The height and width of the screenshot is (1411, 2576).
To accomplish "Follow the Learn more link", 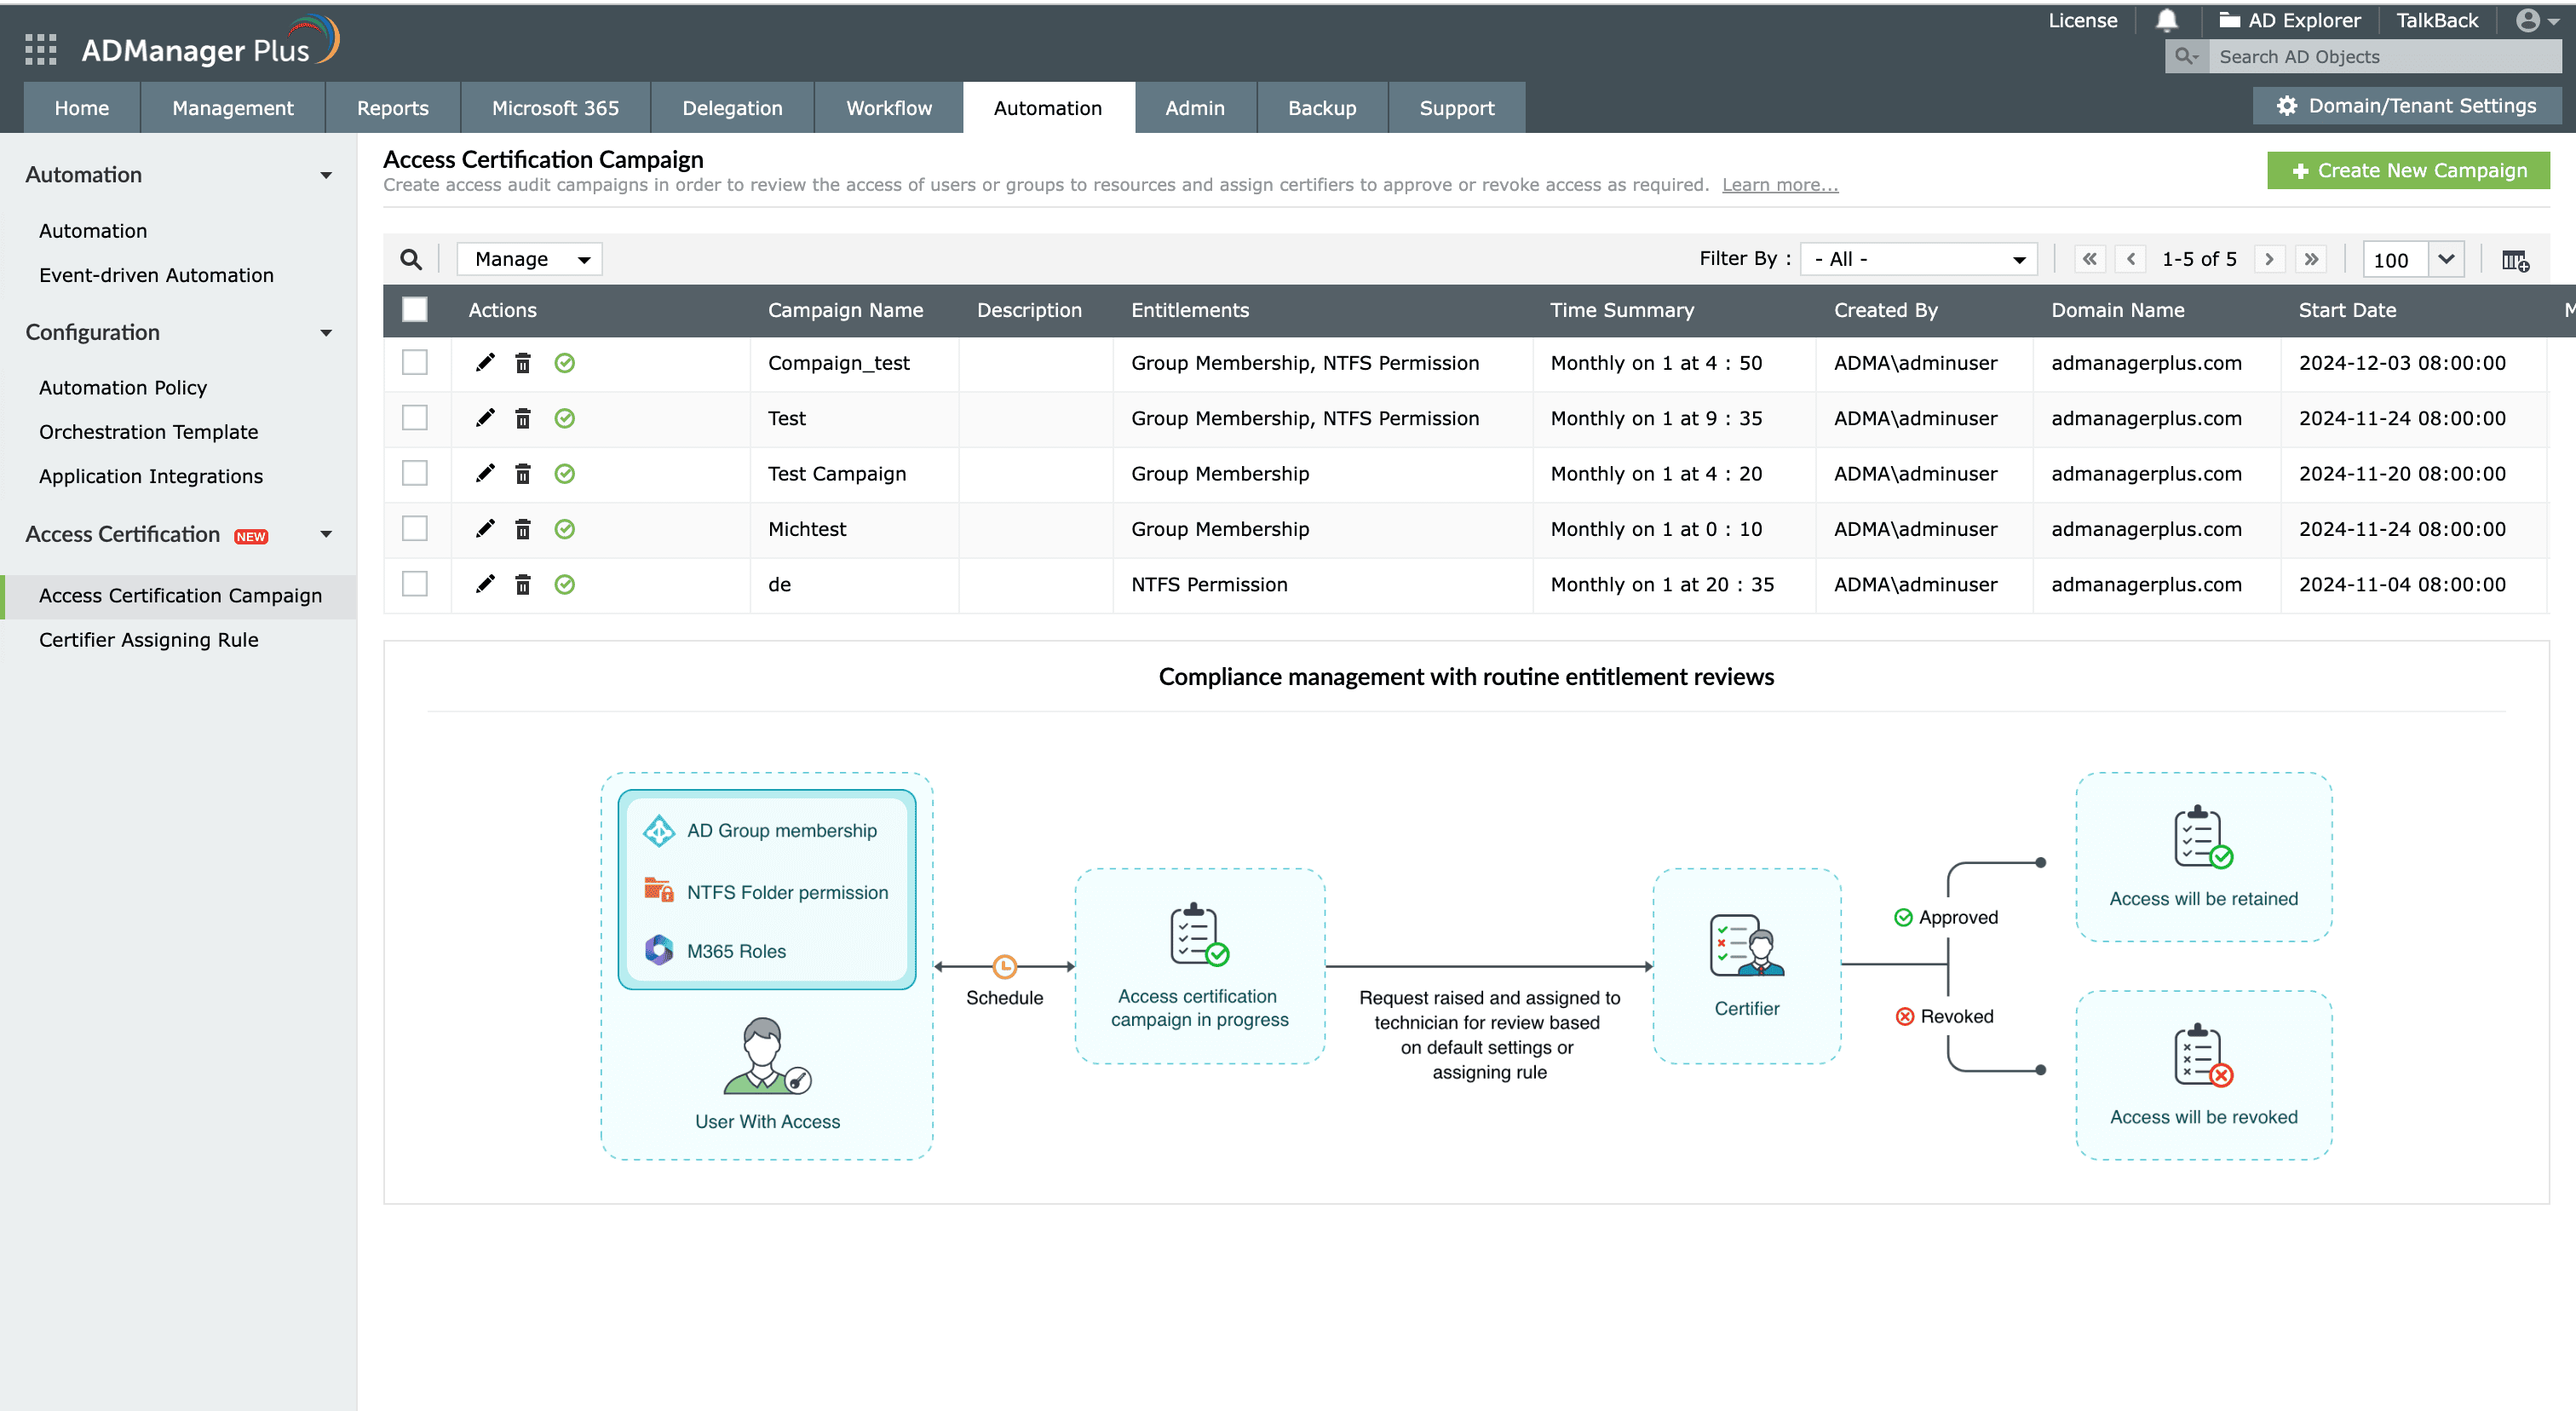I will click(1779, 185).
